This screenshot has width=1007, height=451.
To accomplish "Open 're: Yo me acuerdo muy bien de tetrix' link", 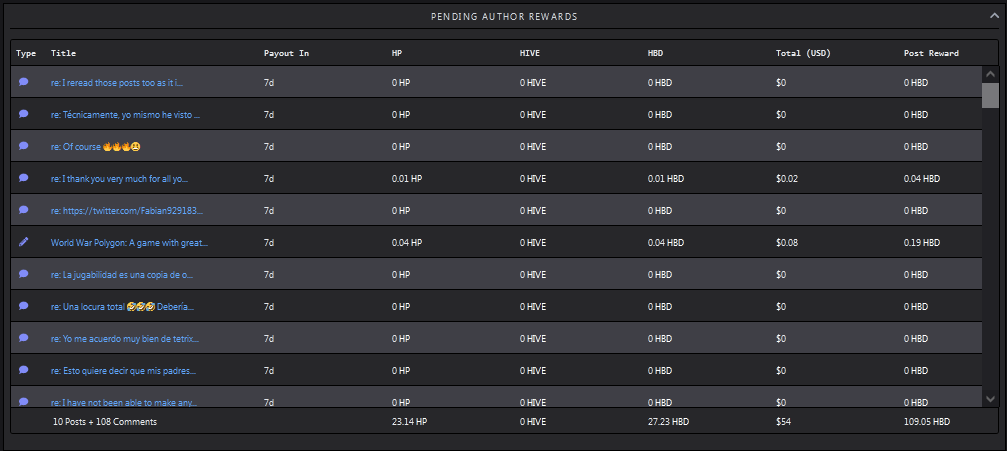I will pos(125,339).
